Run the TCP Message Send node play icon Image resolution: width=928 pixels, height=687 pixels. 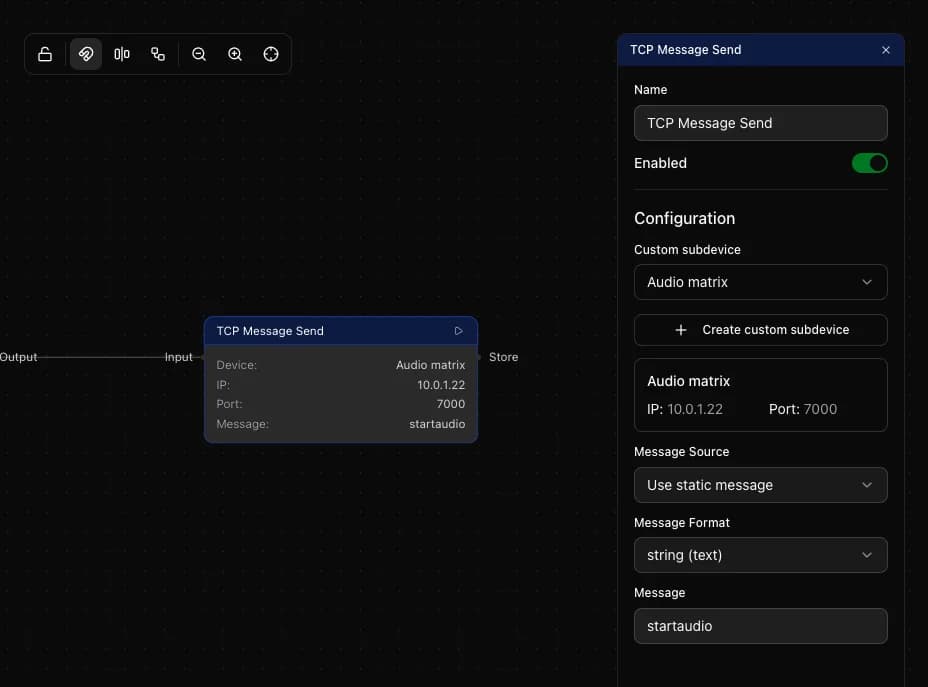click(x=459, y=331)
